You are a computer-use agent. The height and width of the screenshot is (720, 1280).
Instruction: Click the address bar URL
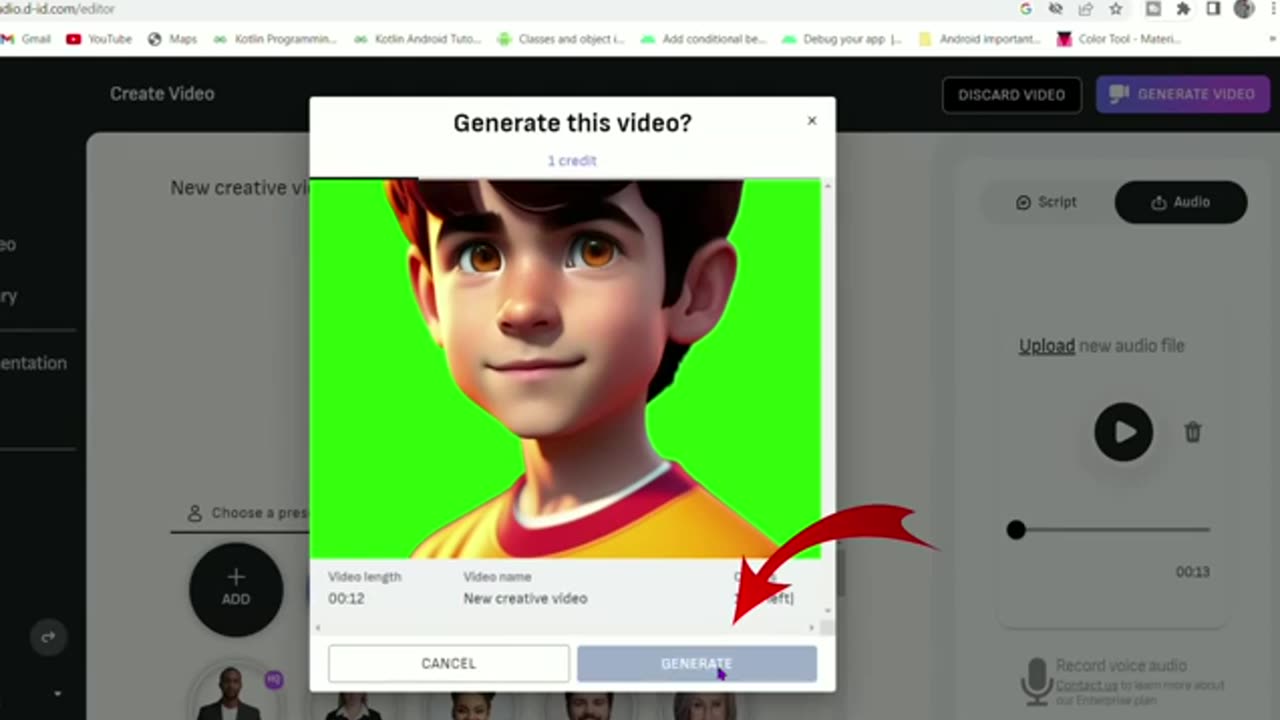(58, 9)
